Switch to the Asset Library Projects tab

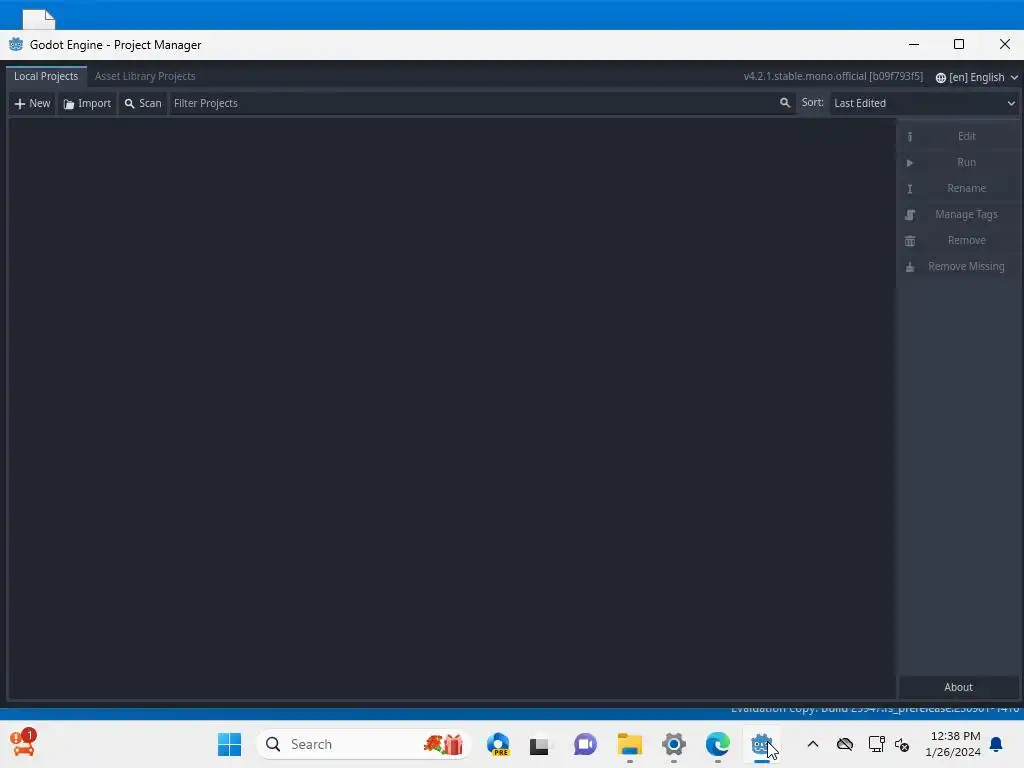145,76
